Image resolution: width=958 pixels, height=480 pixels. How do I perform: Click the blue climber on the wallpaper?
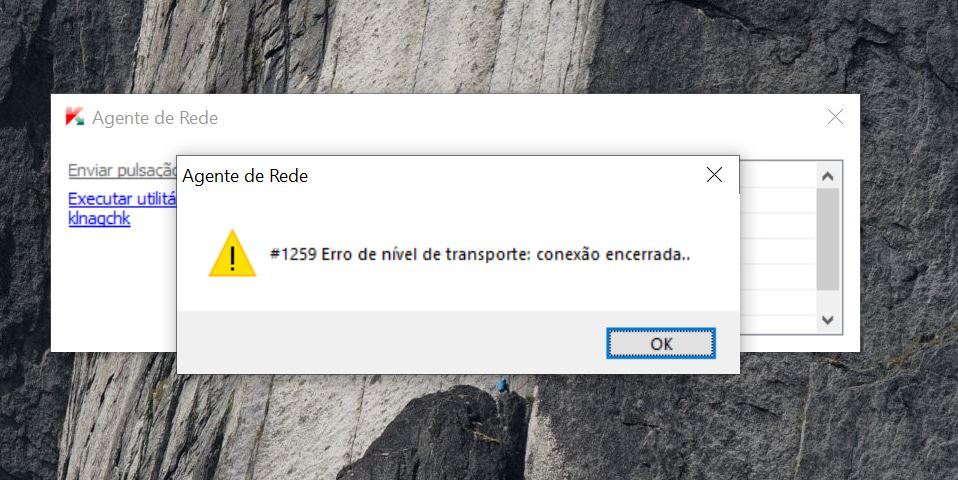(503, 385)
